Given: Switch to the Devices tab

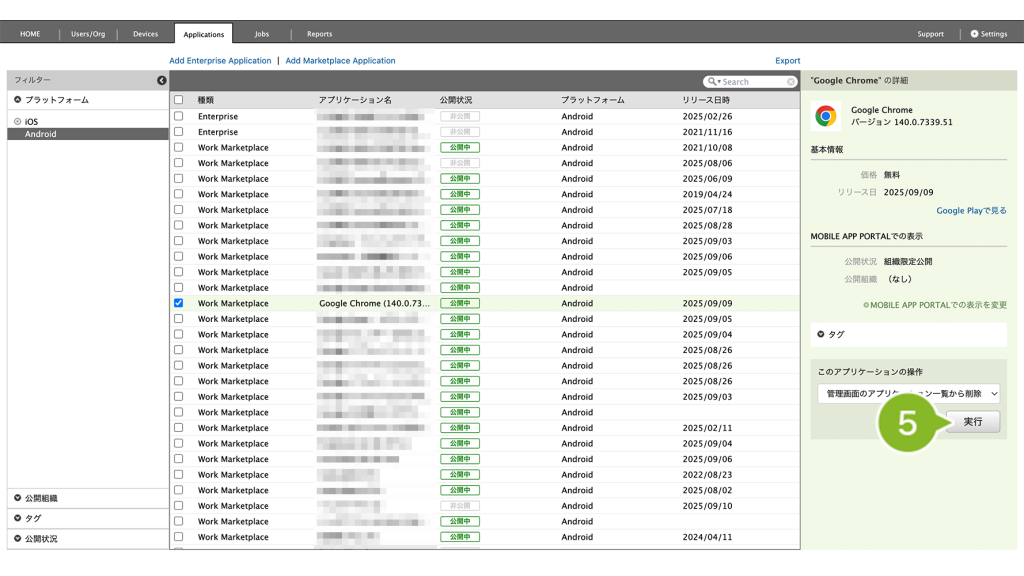Looking at the screenshot, I should [145, 34].
